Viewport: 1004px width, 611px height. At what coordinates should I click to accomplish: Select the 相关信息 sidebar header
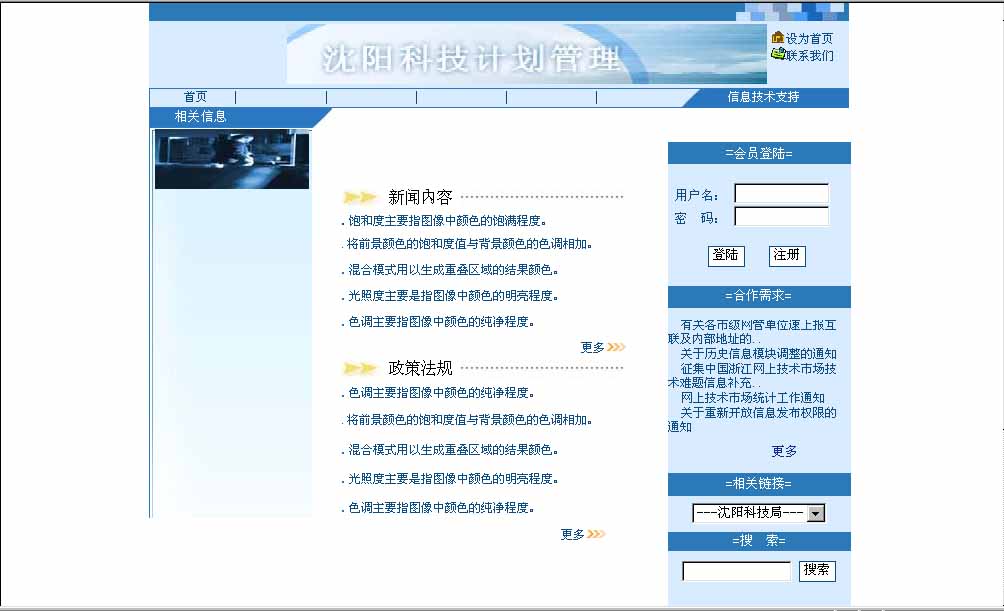pos(200,116)
